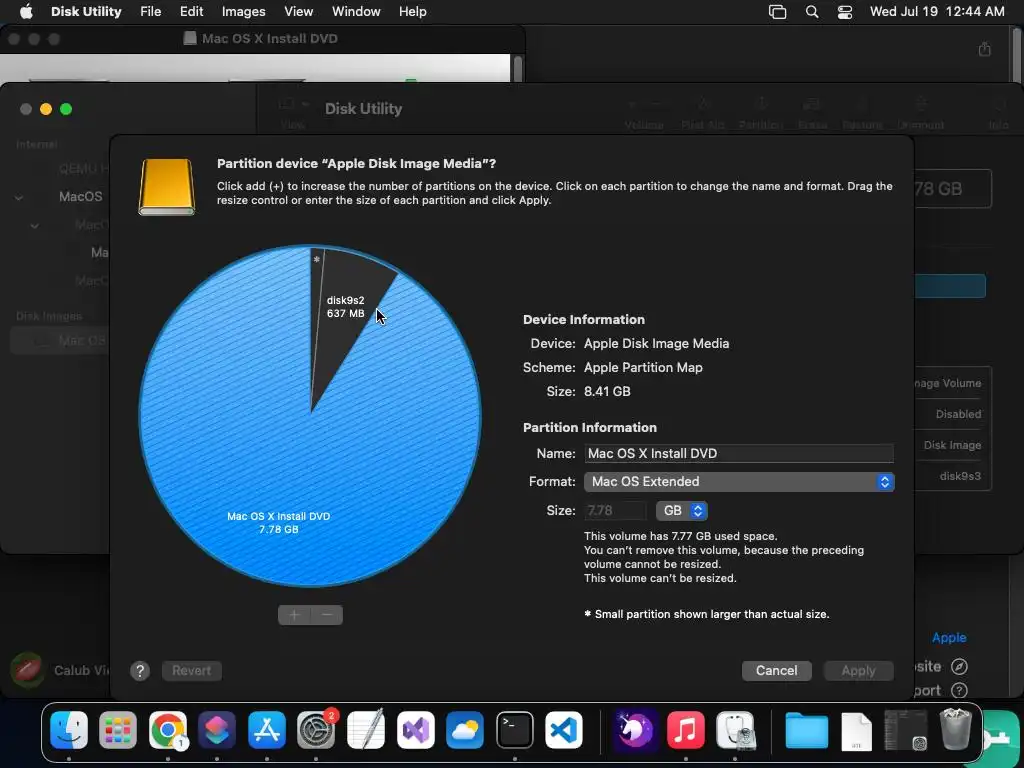Image resolution: width=1024 pixels, height=768 pixels.
Task: Click Cancel in the partition dialog
Action: 776,671
